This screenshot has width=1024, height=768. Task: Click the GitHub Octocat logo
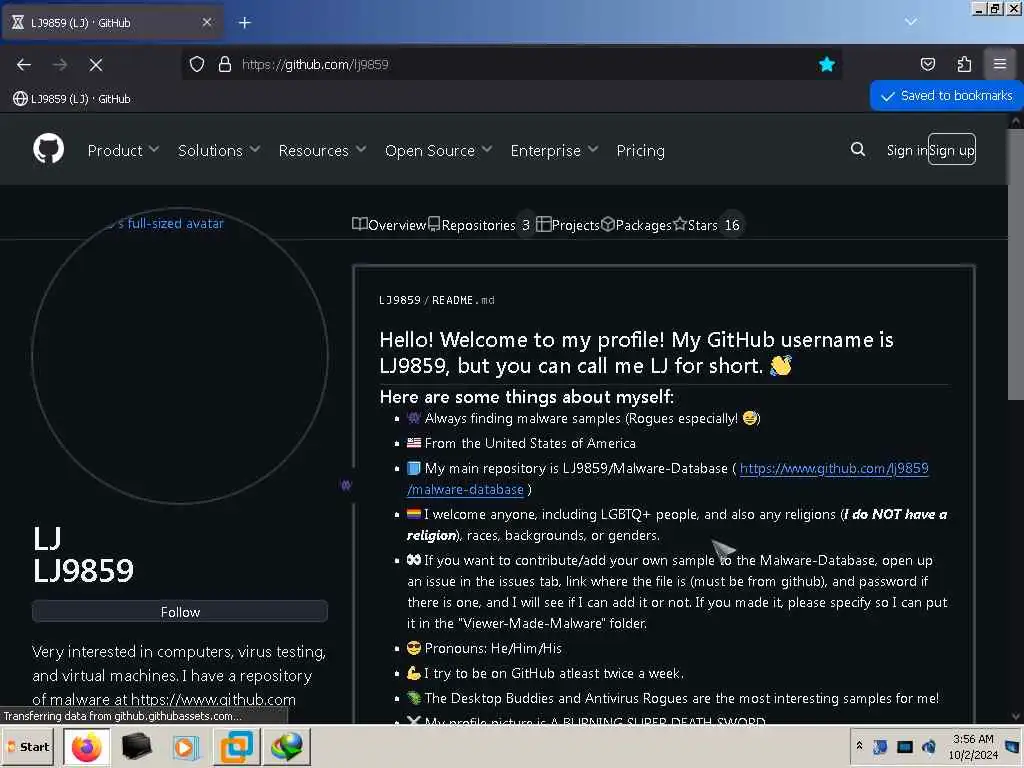48,150
